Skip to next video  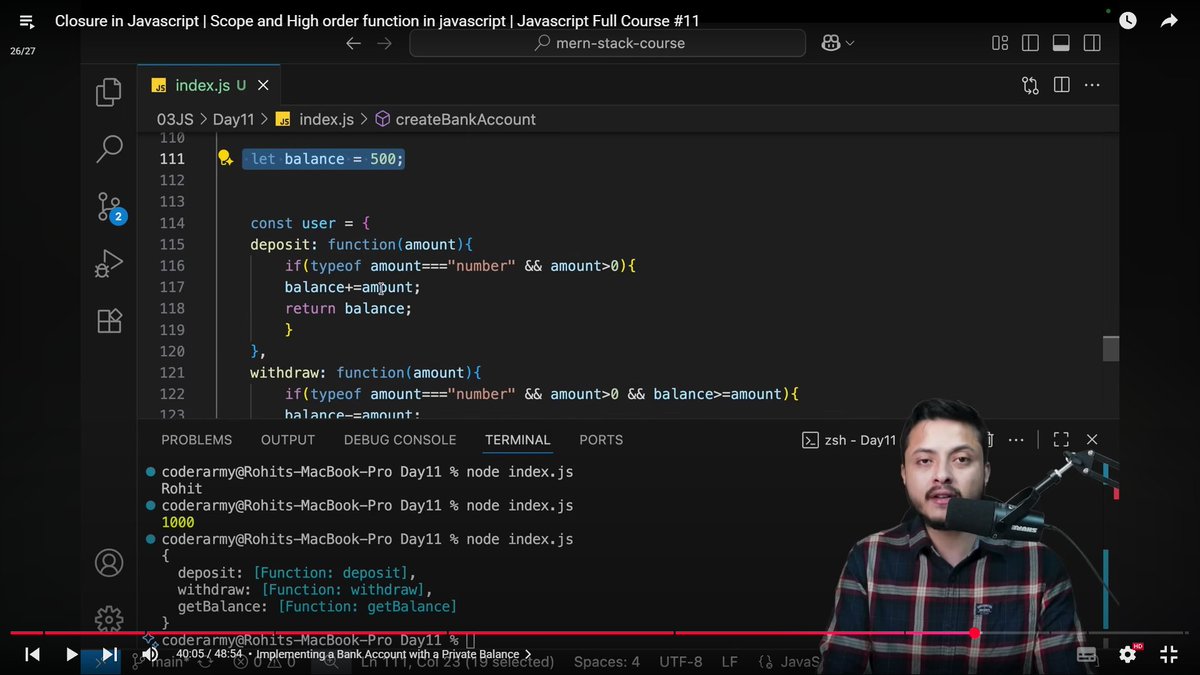(110, 654)
